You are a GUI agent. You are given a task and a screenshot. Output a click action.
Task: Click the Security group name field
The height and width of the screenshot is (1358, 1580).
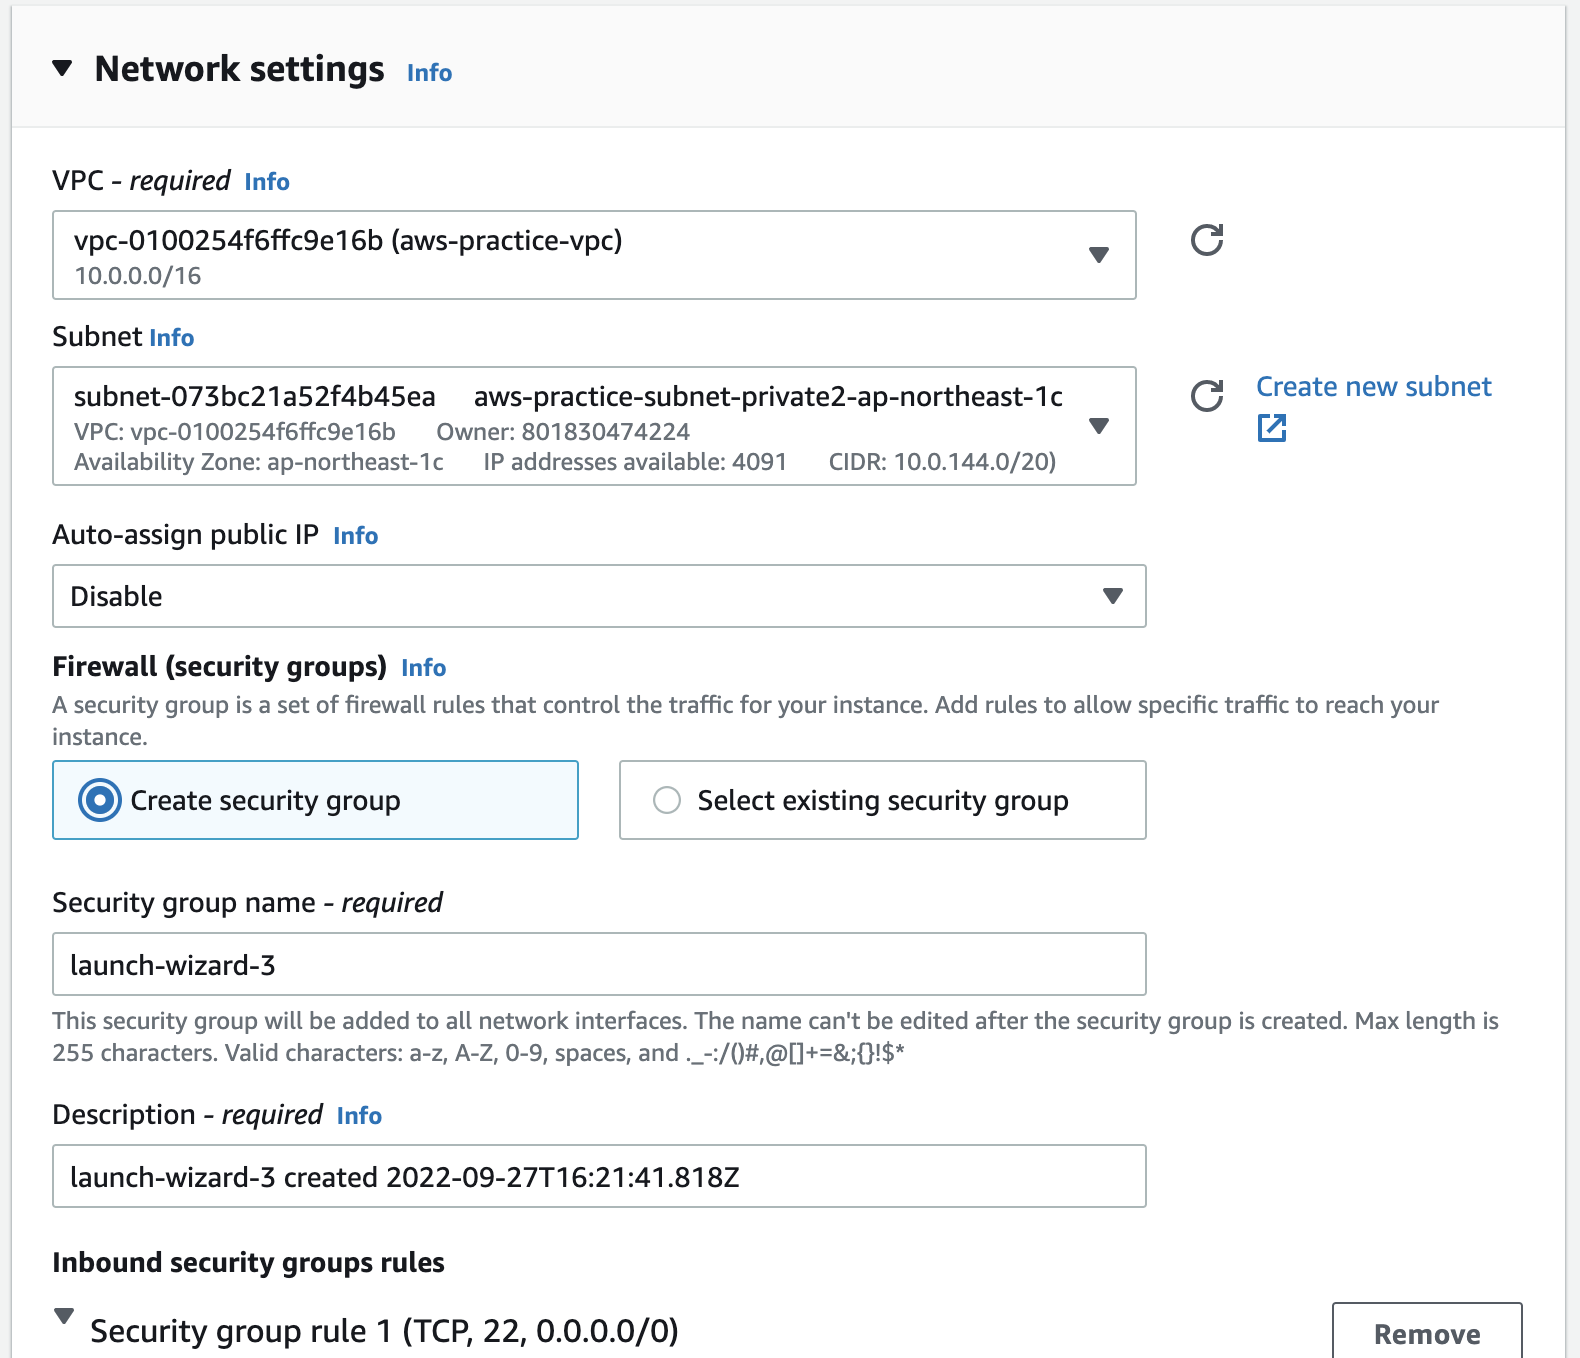point(598,964)
